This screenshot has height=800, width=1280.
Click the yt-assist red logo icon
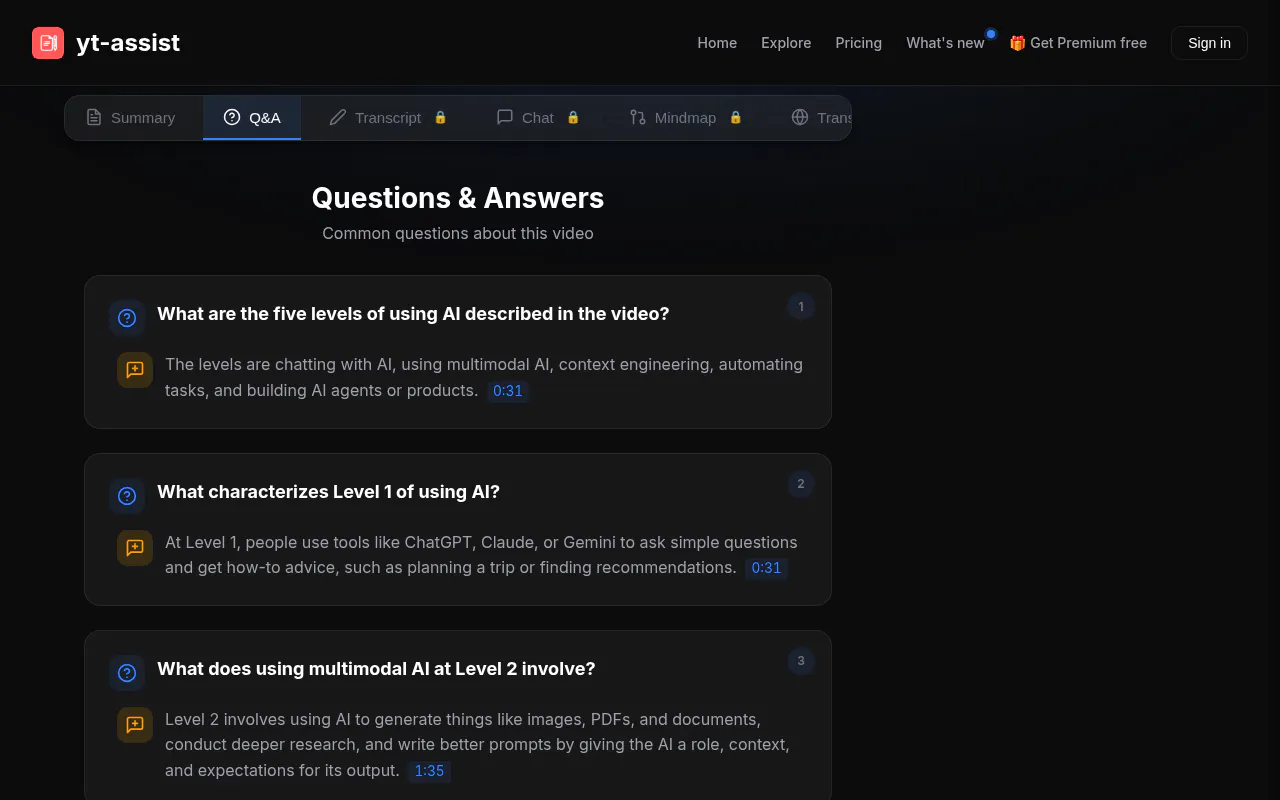pyautogui.click(x=48, y=43)
